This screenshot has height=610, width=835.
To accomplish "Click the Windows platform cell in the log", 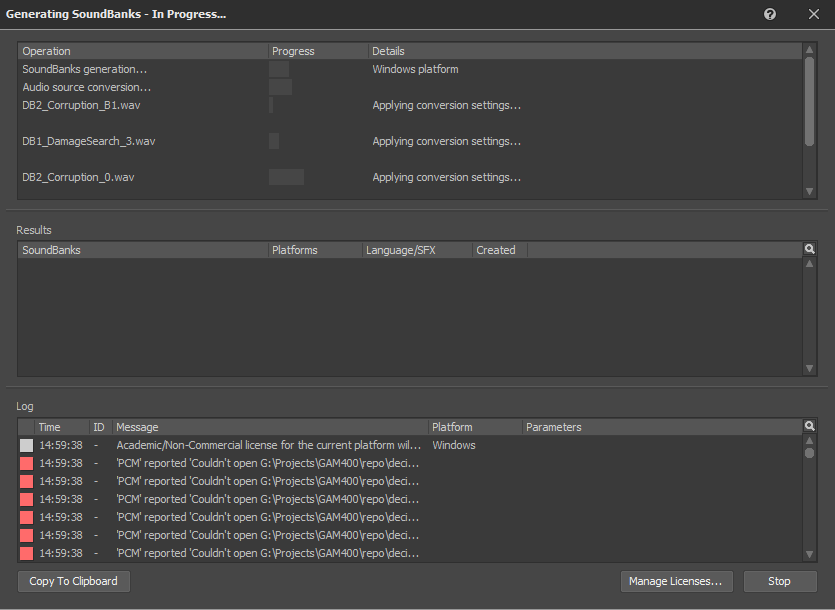I will 454,445.
